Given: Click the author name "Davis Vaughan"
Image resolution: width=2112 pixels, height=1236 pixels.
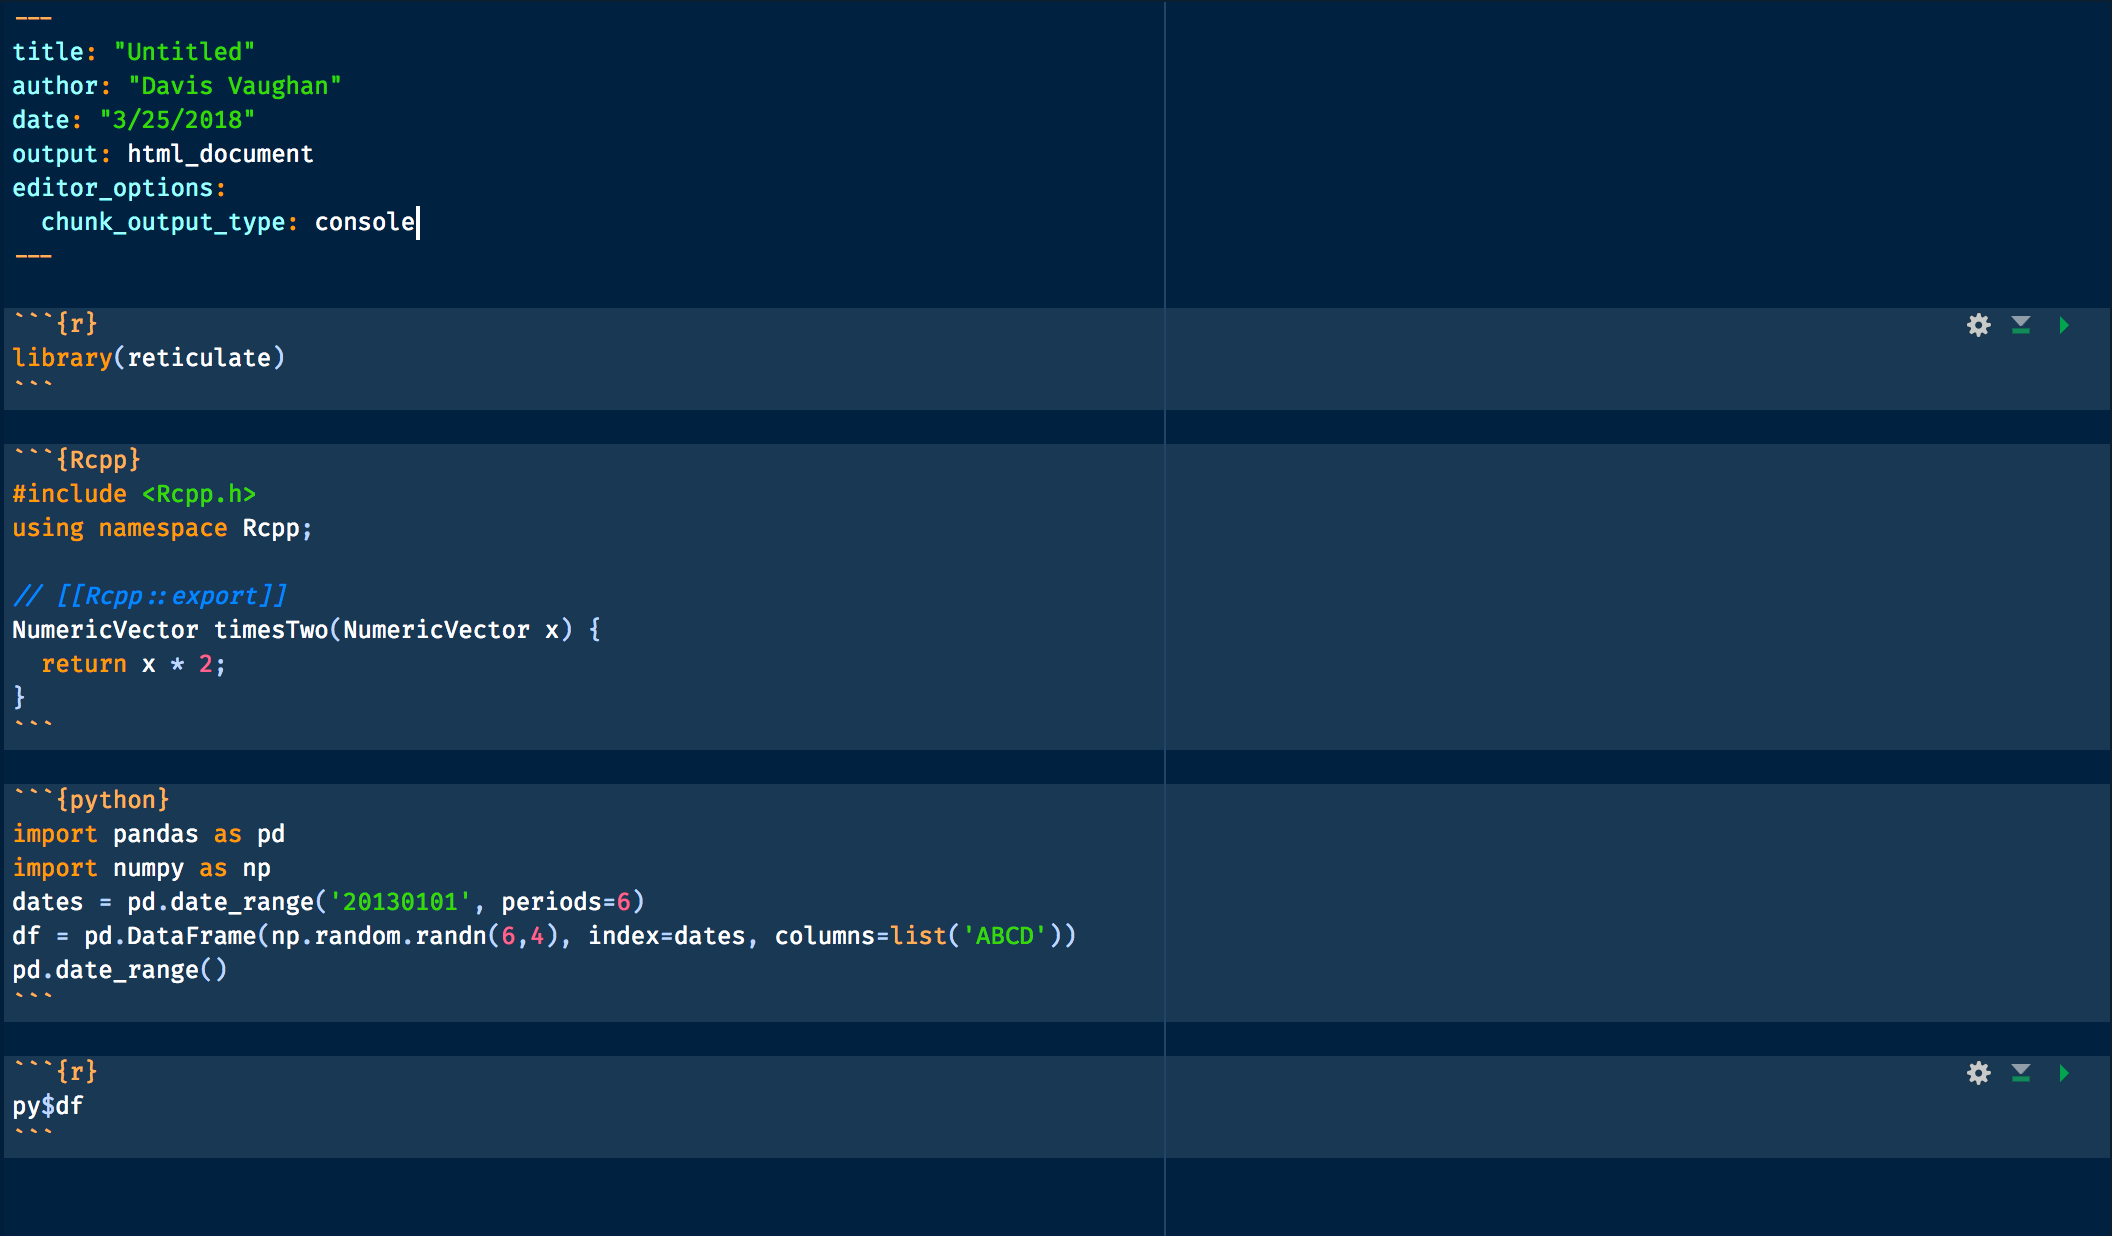Looking at the screenshot, I should [x=235, y=85].
